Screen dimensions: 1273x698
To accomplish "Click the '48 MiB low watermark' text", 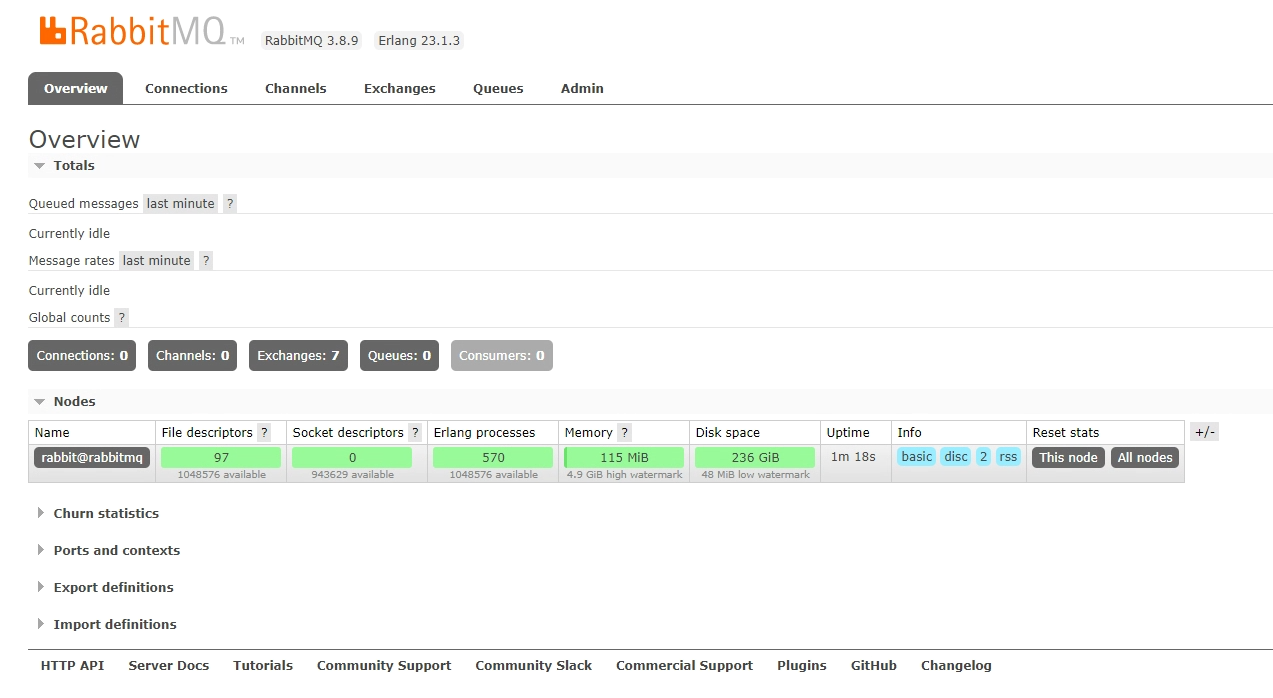I will [755, 475].
